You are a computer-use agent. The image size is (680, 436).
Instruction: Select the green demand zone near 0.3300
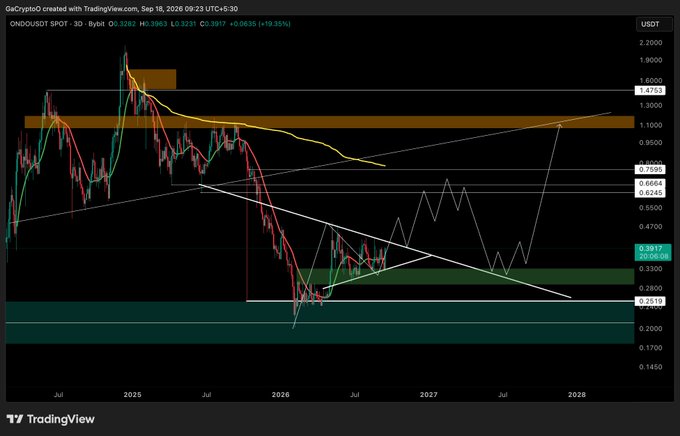(x=466, y=276)
